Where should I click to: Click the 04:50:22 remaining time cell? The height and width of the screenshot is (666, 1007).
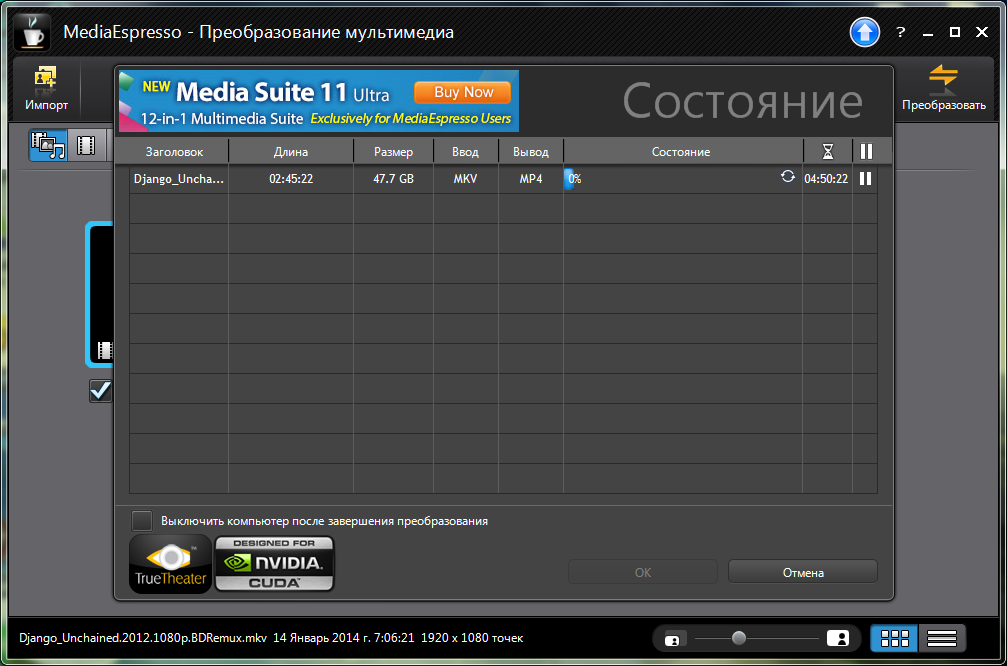pyautogui.click(x=827, y=179)
